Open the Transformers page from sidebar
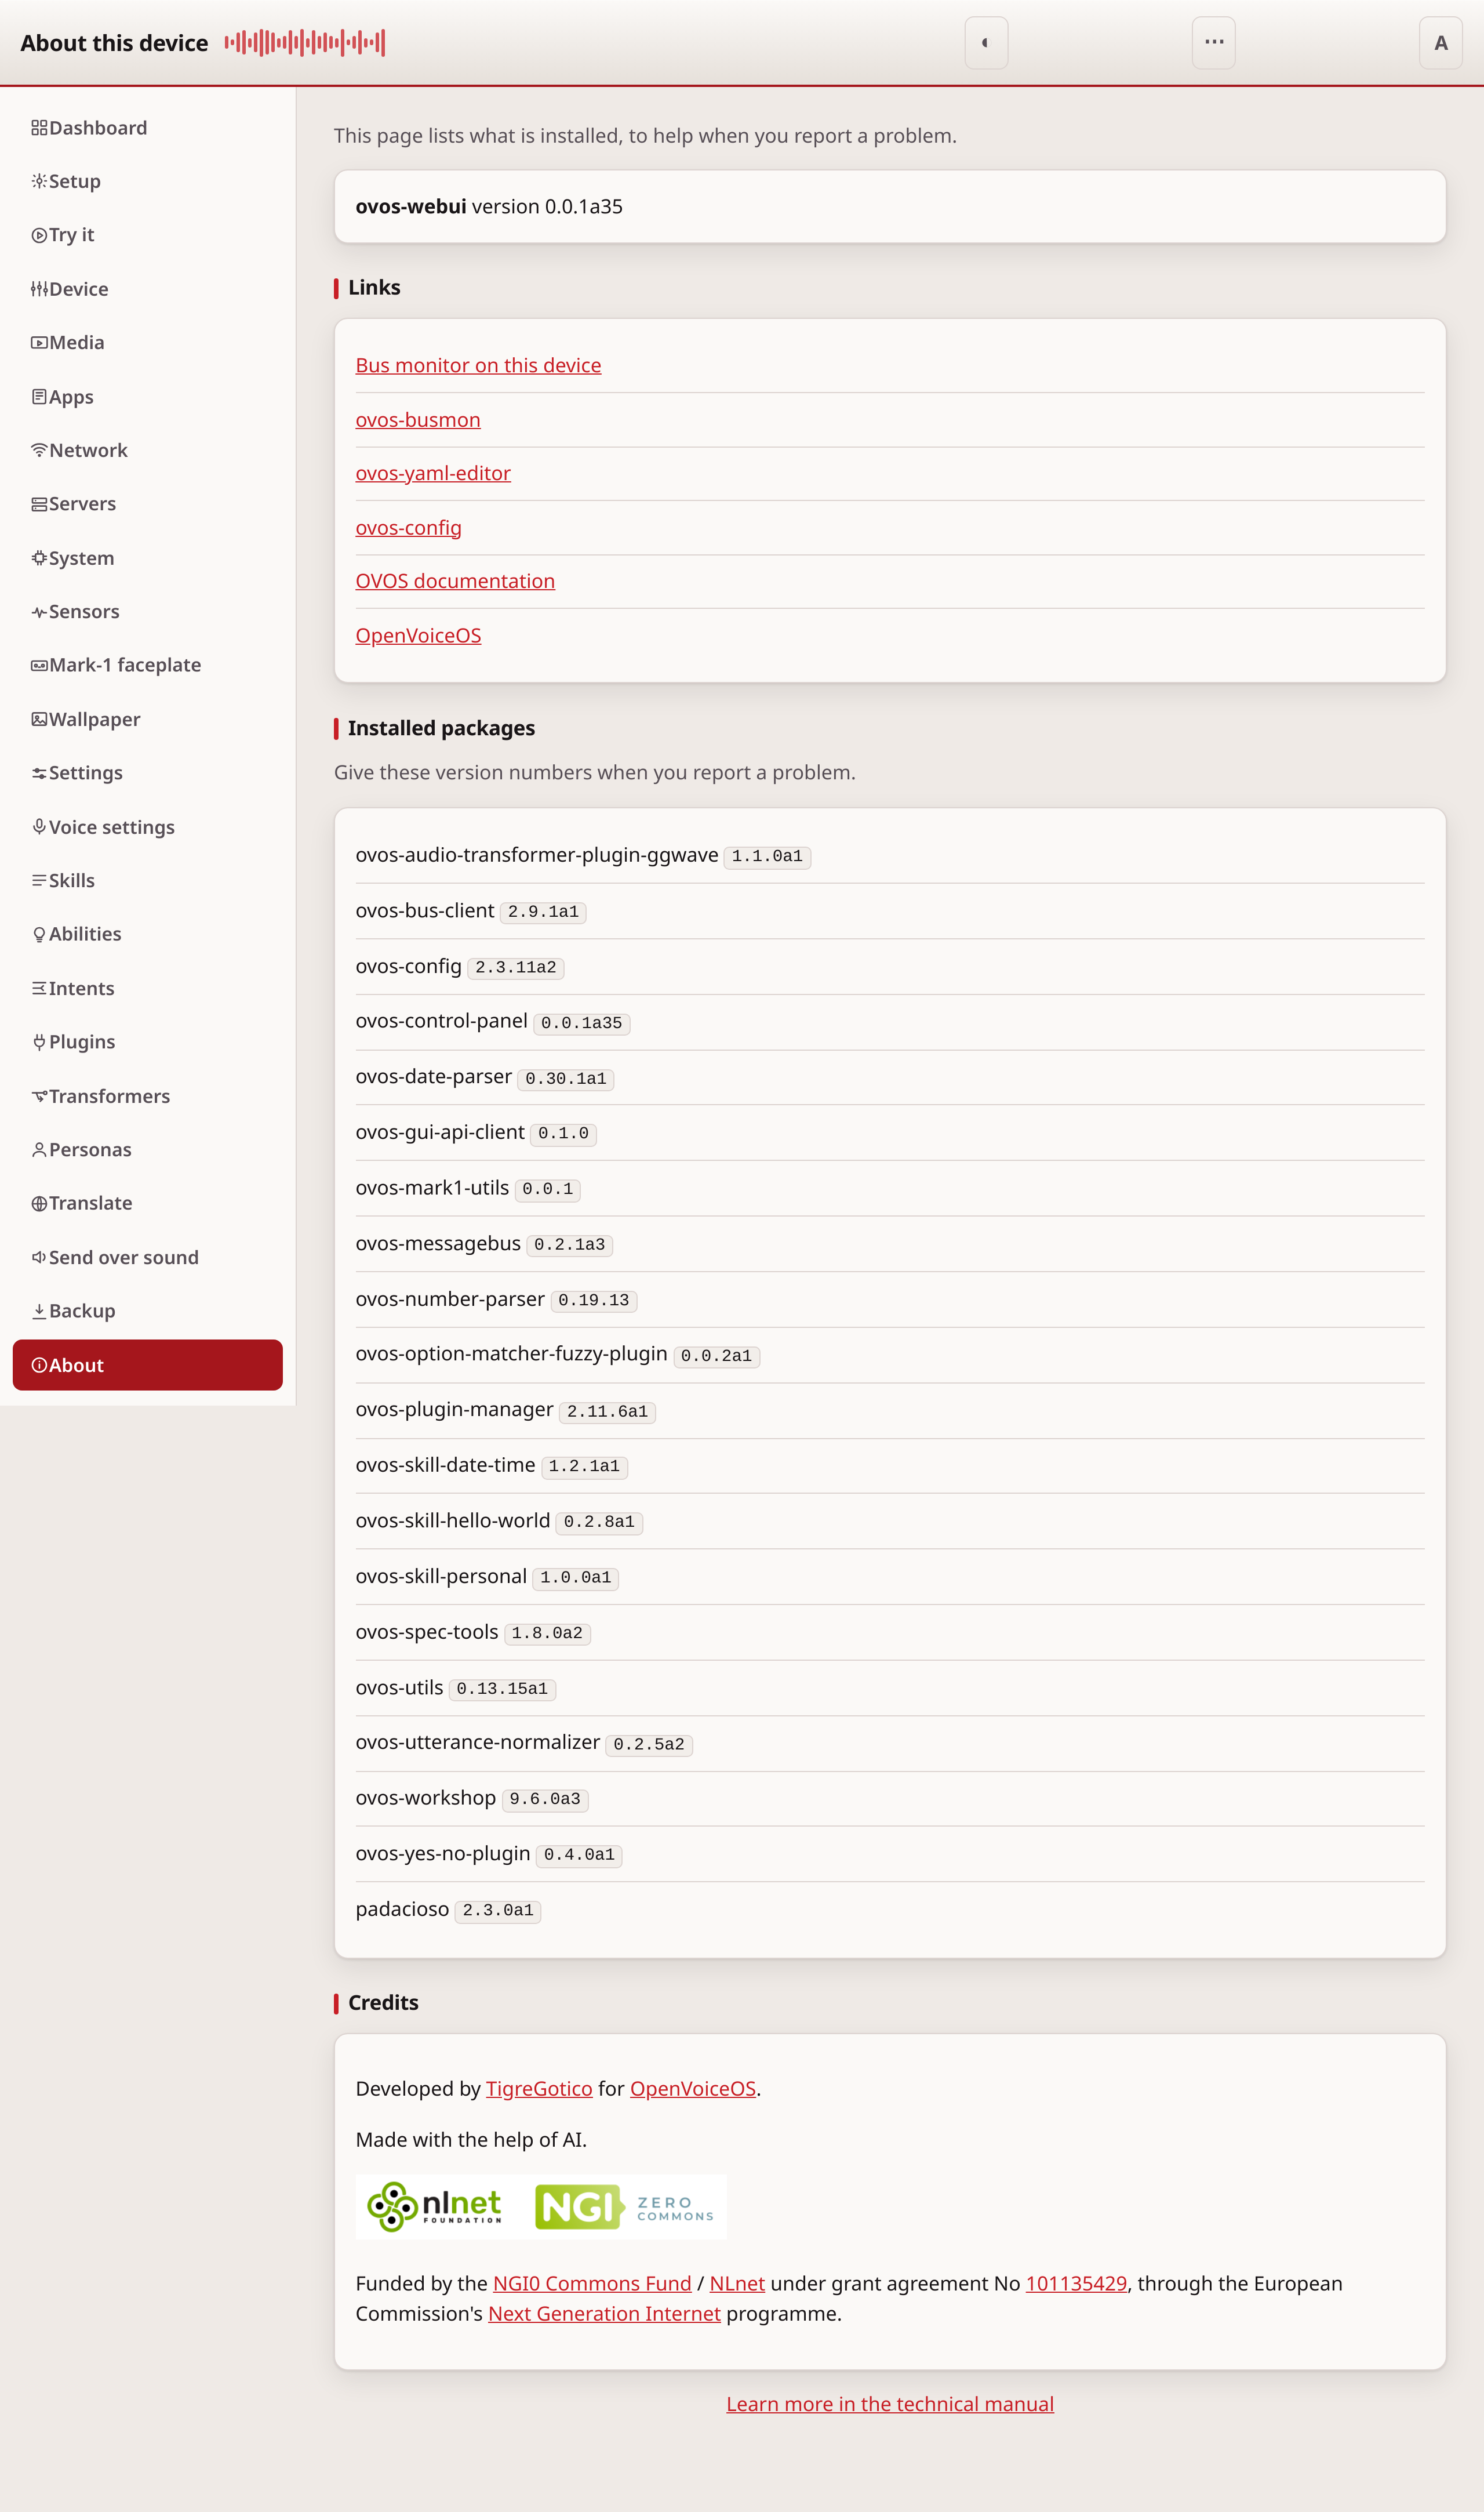 147,1096
